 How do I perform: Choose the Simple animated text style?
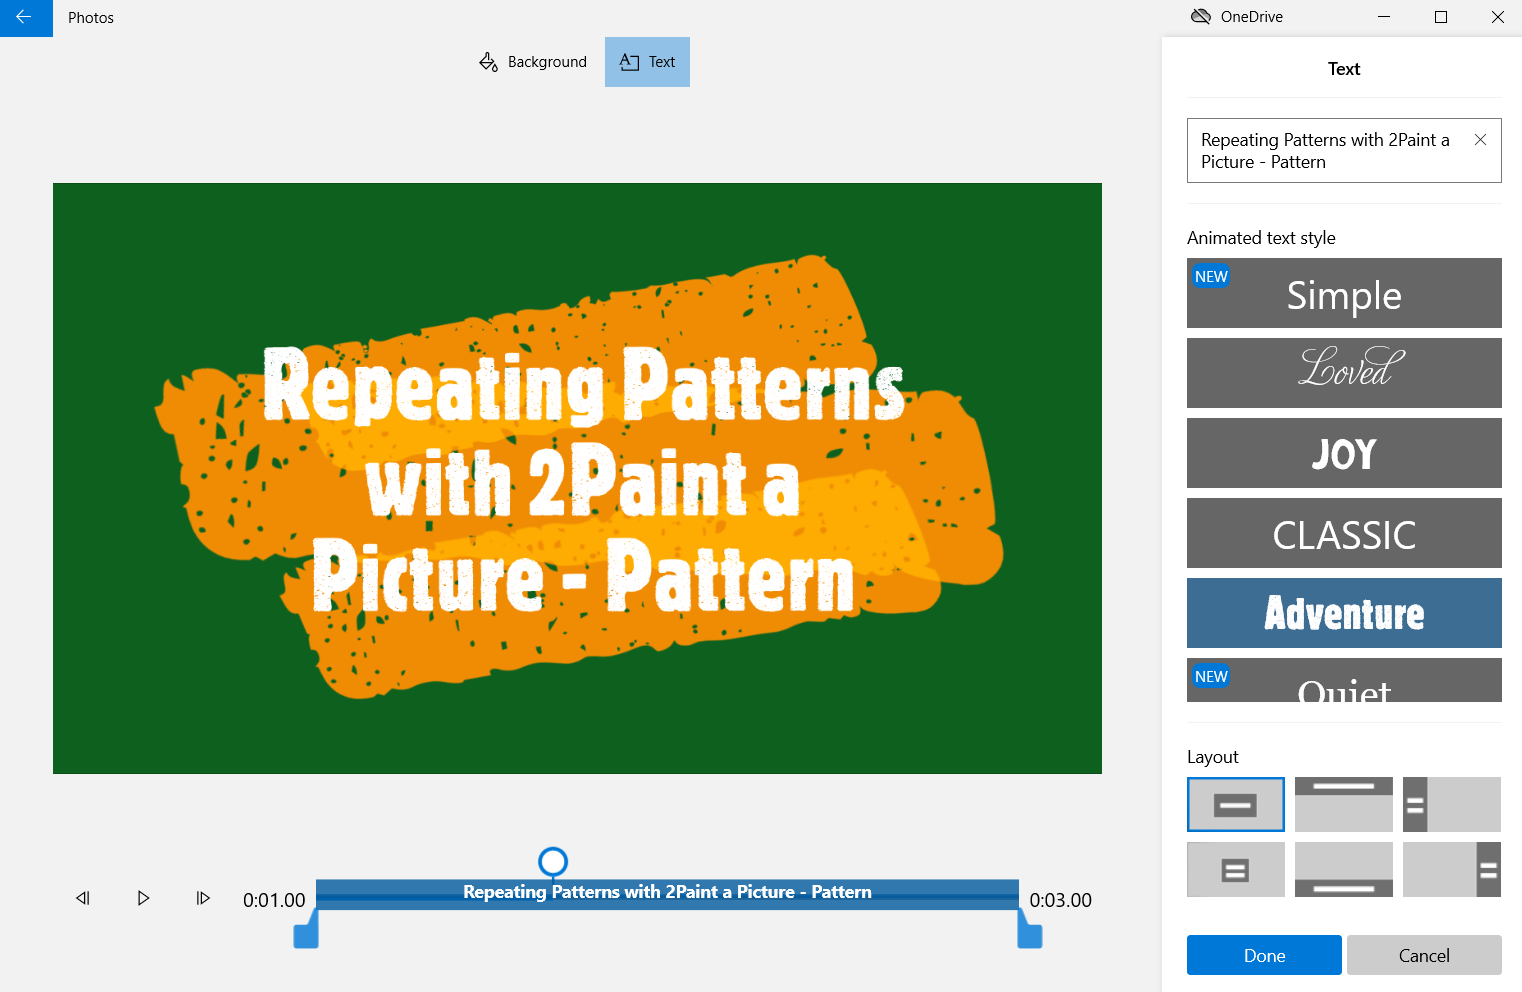tap(1344, 293)
